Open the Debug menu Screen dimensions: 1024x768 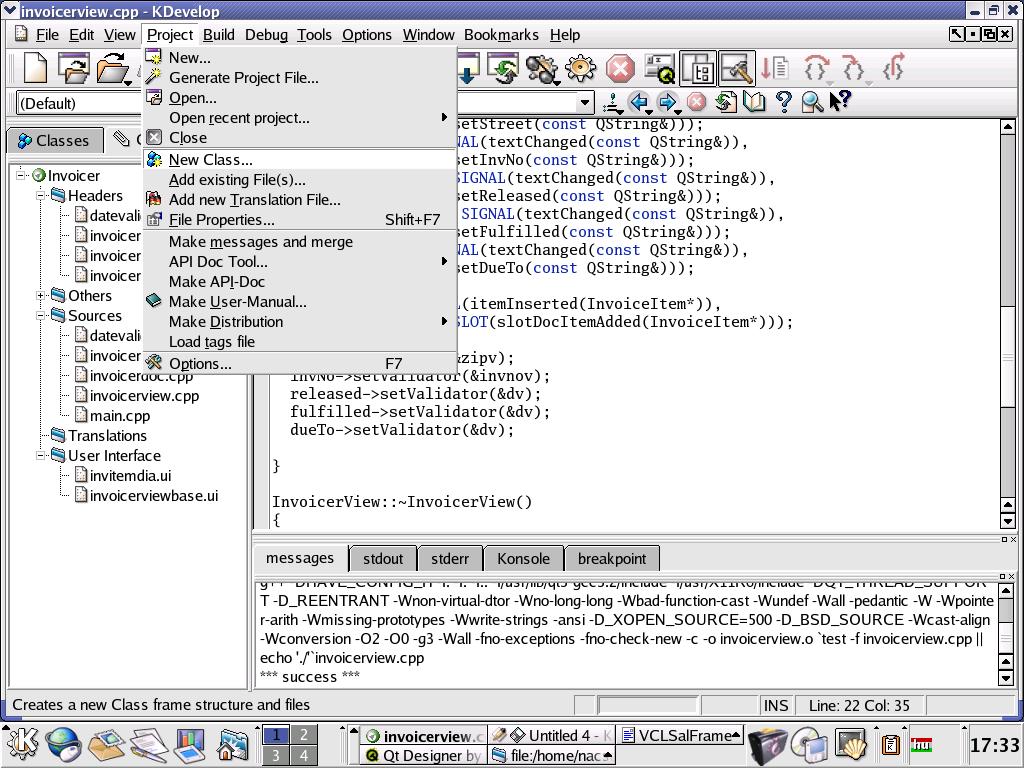pos(266,35)
